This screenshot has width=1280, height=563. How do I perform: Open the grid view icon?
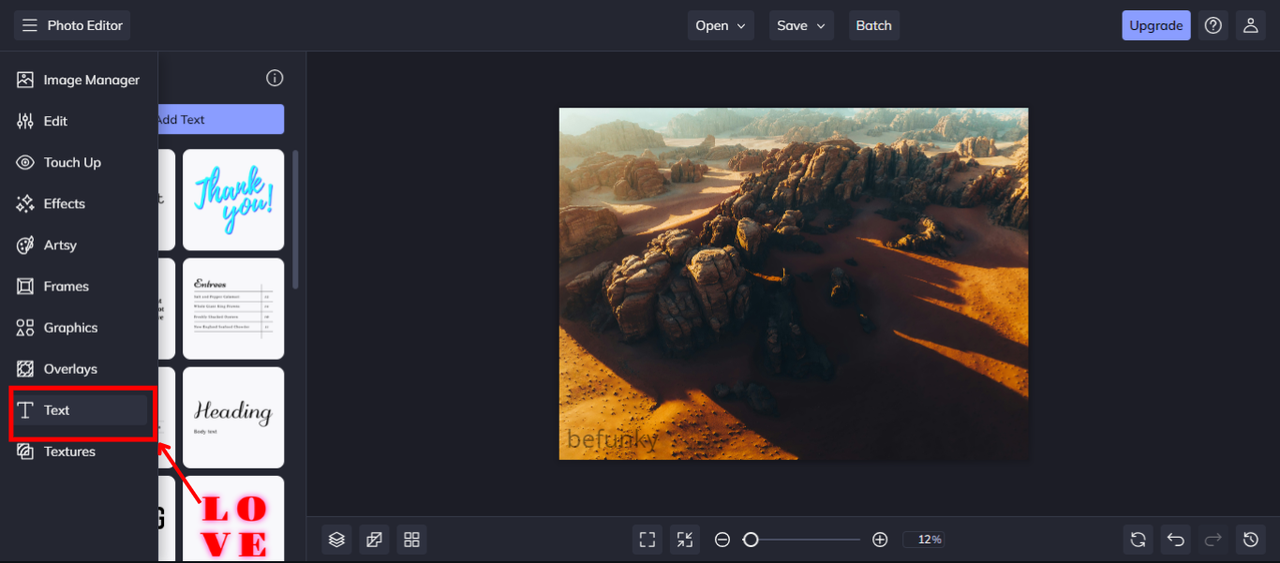(x=412, y=540)
